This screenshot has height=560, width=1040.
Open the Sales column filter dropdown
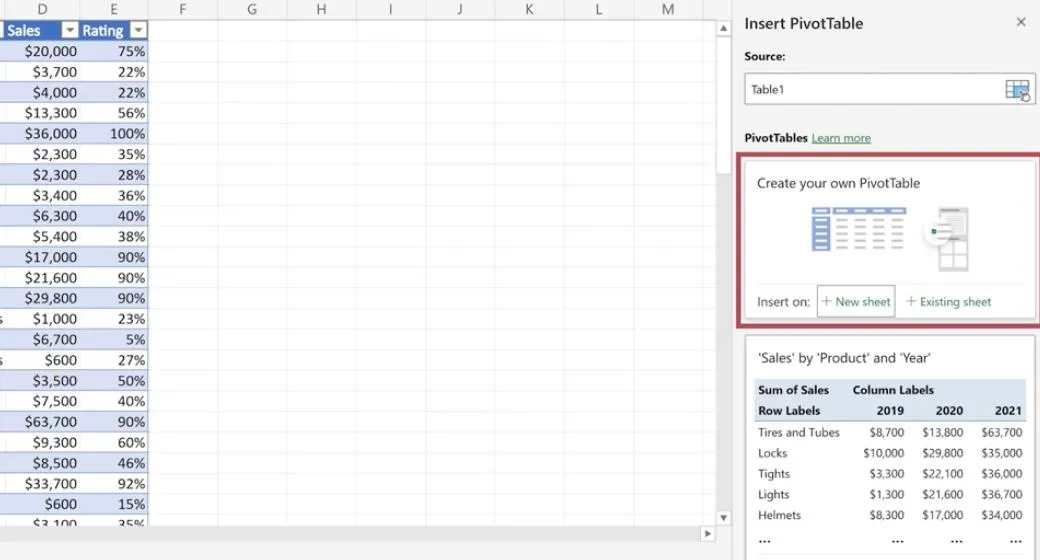pos(70,31)
